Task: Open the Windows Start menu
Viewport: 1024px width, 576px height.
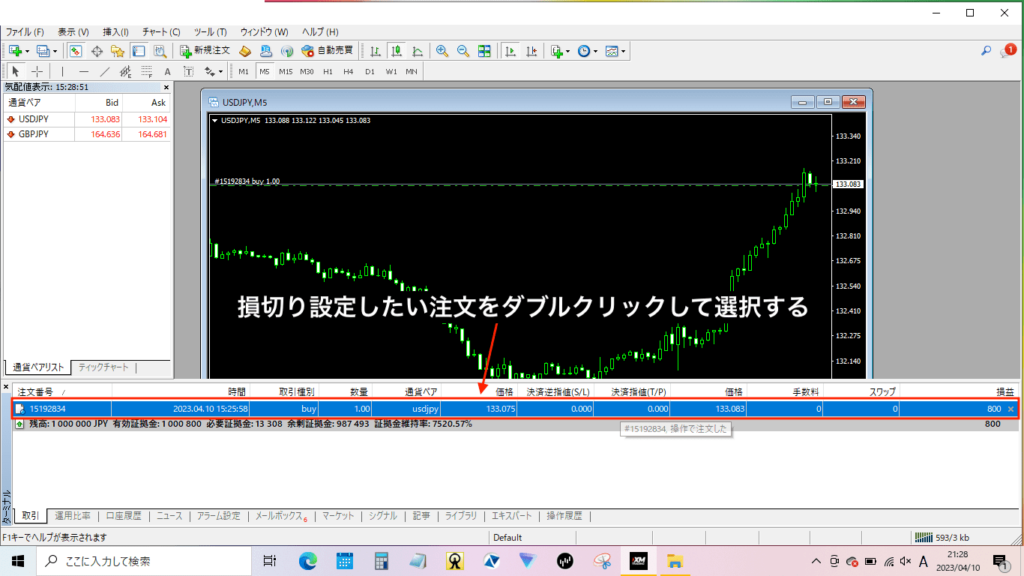Action: click(18, 561)
